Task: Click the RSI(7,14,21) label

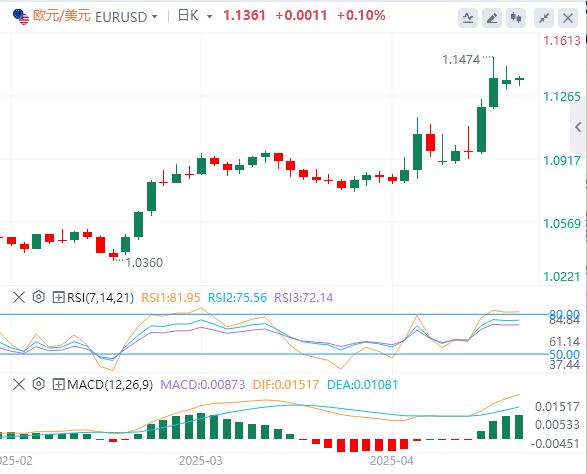Action: pos(100,298)
